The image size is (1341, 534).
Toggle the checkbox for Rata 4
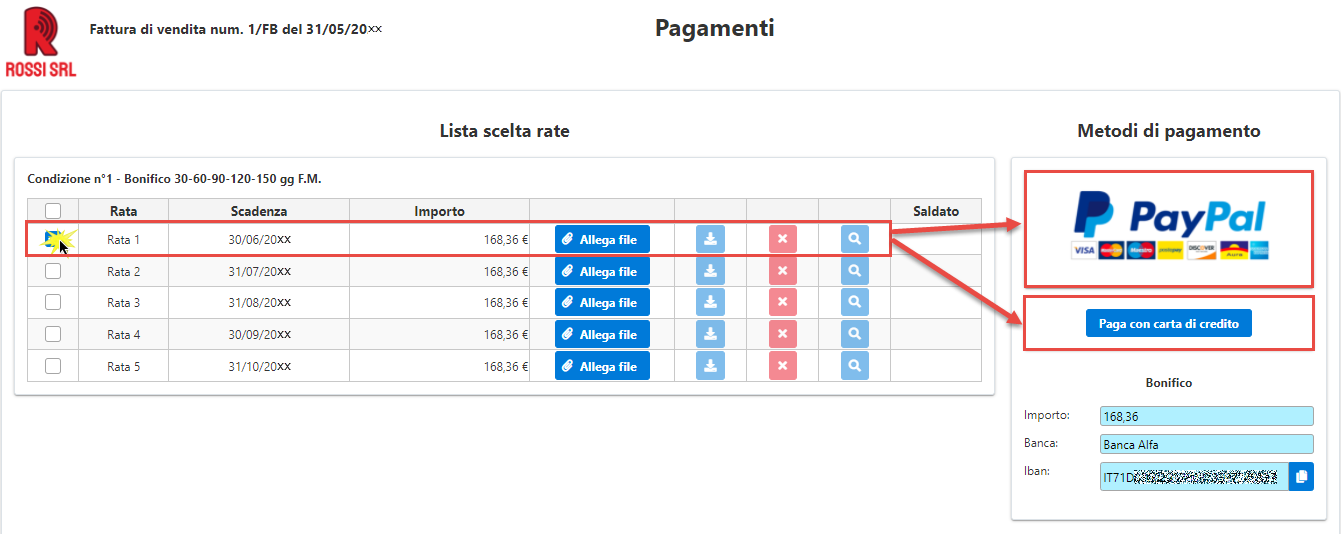[53, 334]
